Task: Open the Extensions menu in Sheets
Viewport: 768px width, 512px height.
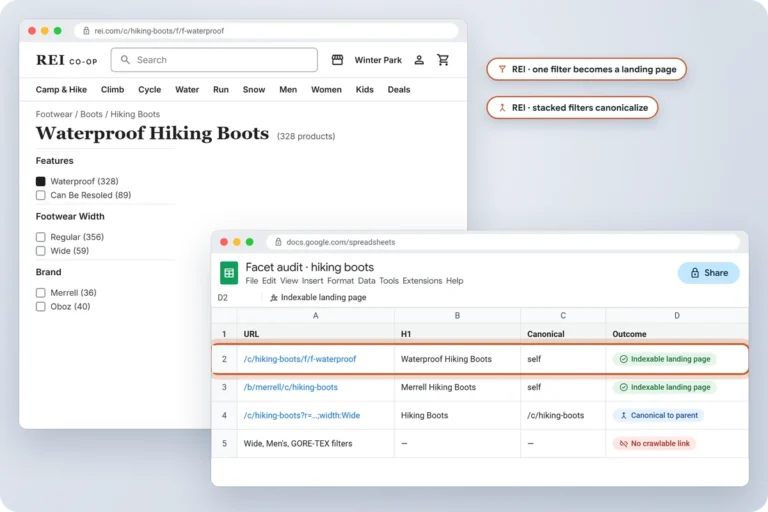Action: (422, 281)
